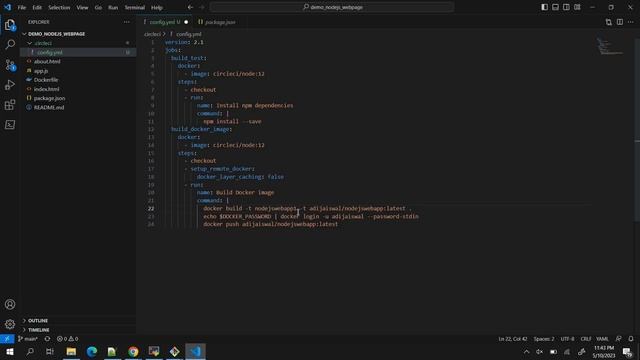This screenshot has height=360, width=640.
Task: Open index.html in the file tree
Action: [x=78, y=89]
